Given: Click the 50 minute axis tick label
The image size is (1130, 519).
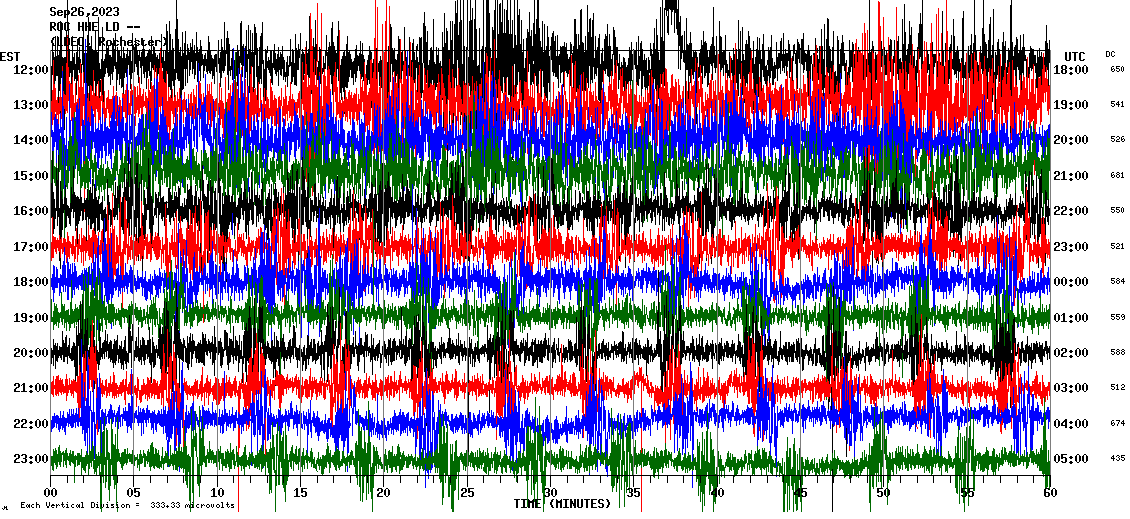Looking at the screenshot, I should point(882,493).
